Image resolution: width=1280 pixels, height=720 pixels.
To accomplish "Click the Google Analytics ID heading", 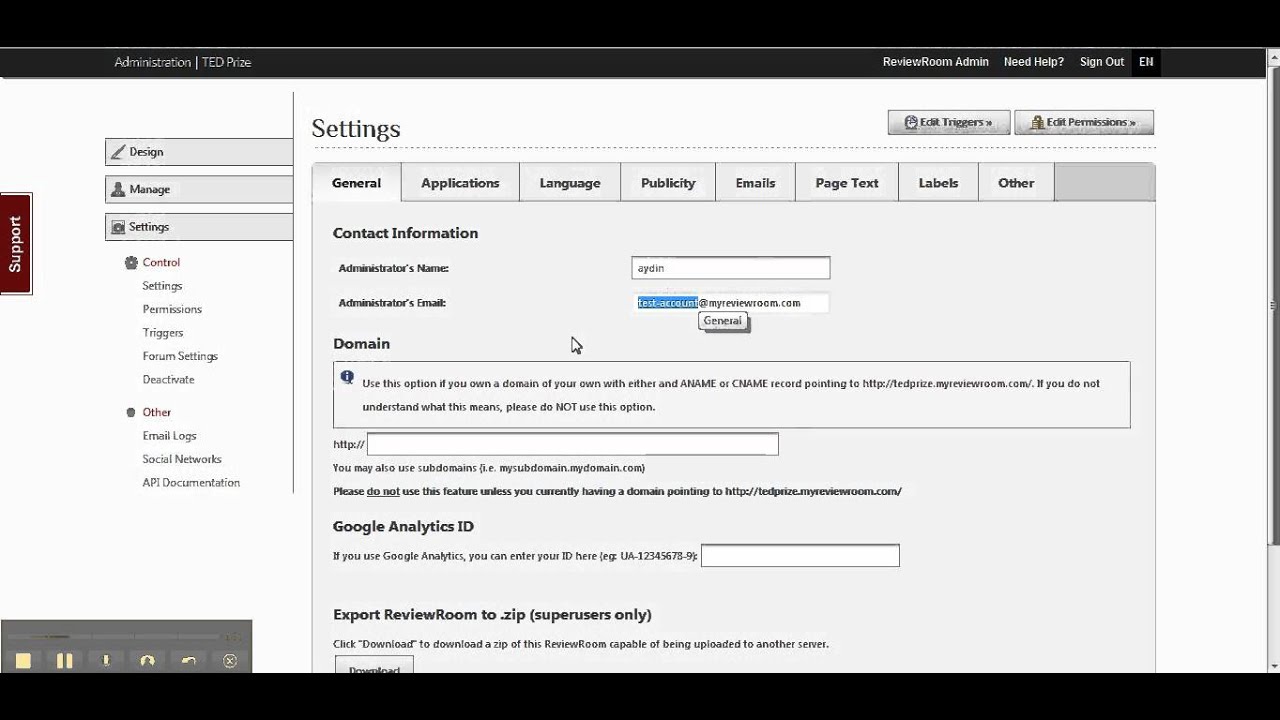I will [403, 526].
